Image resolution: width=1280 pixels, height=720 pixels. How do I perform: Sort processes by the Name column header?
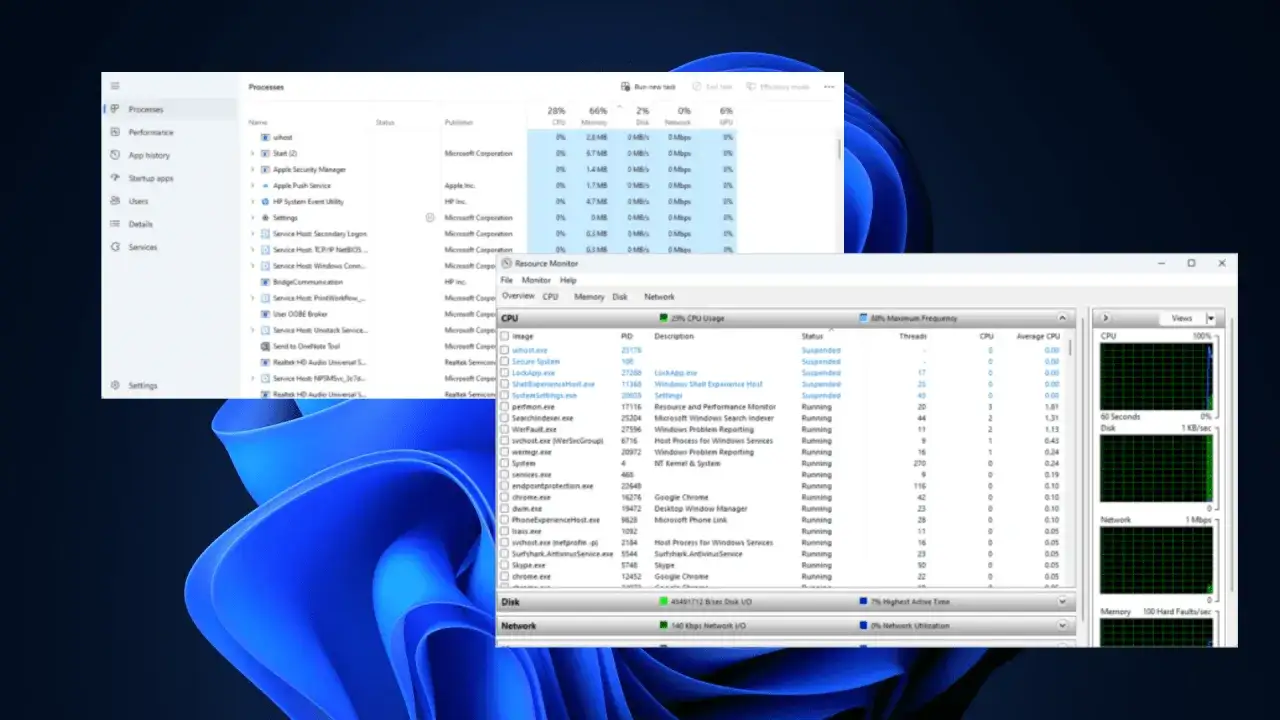tap(258, 122)
